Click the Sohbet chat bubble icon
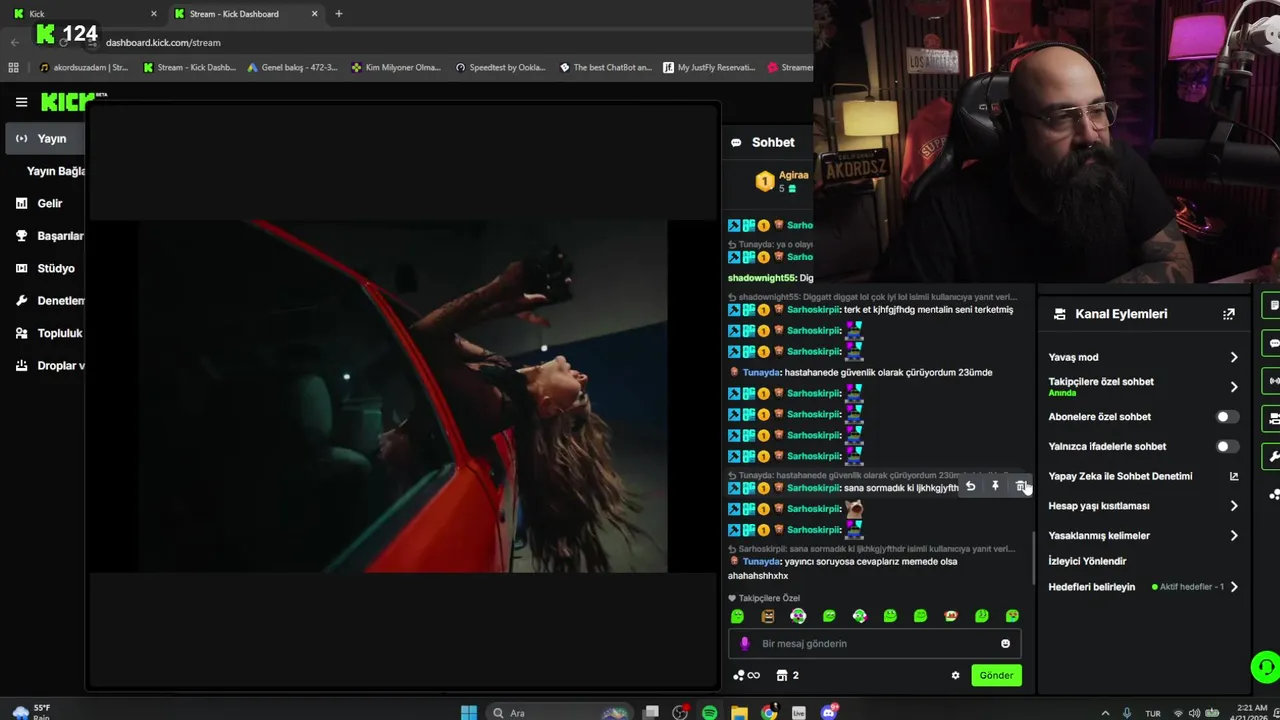 [736, 143]
